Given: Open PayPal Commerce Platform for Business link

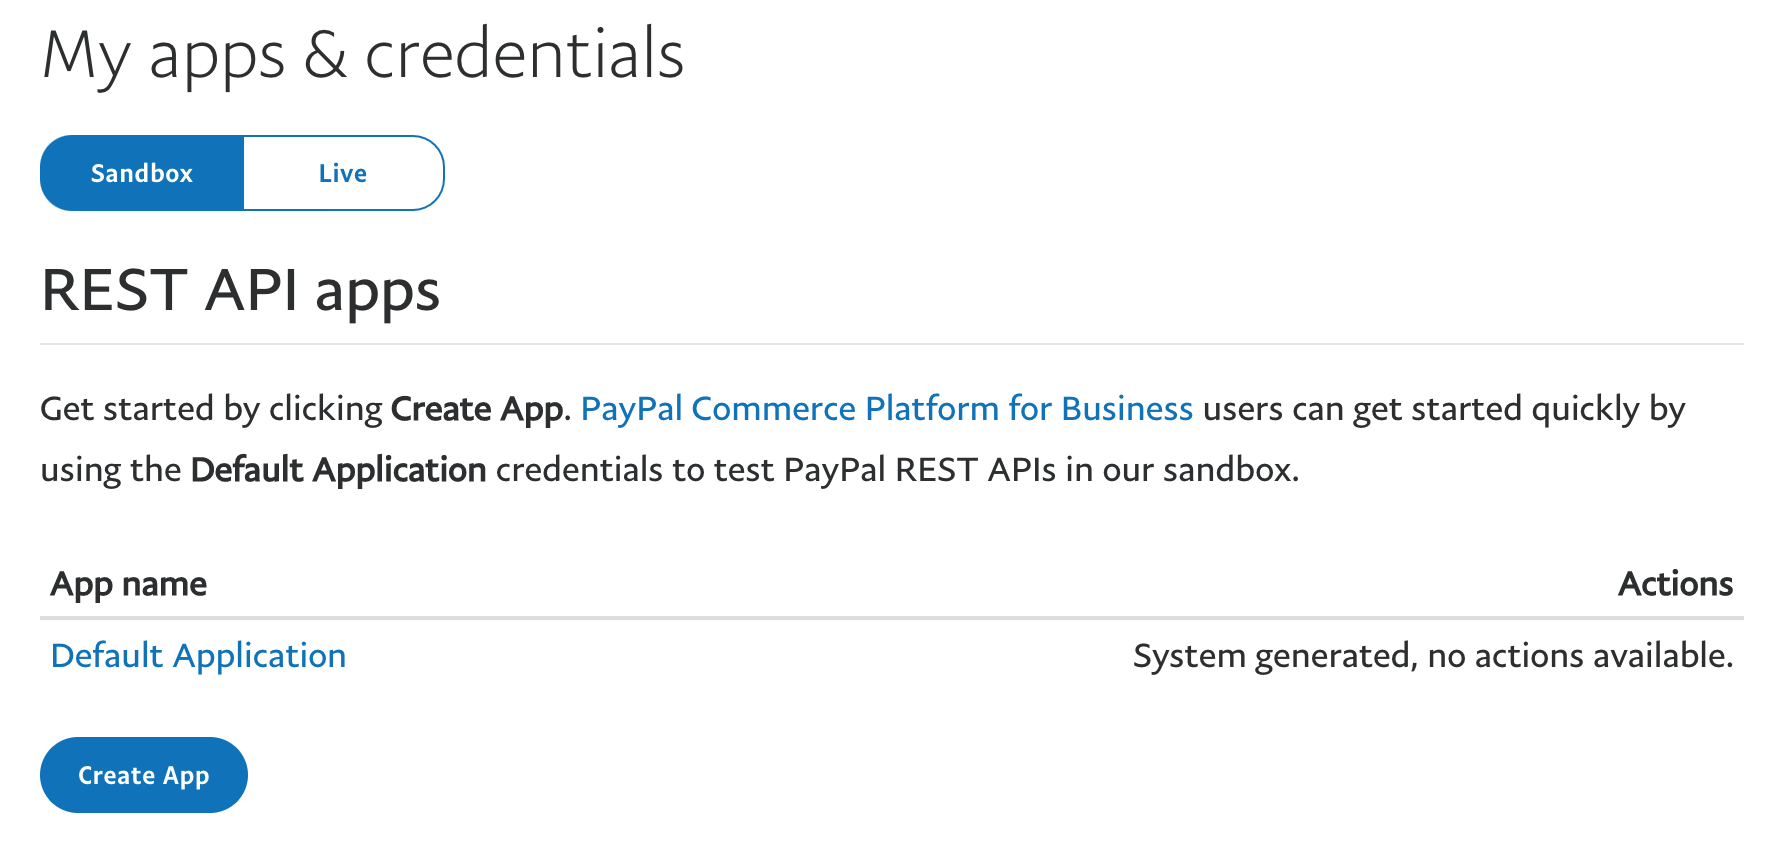Looking at the screenshot, I should (x=887, y=408).
